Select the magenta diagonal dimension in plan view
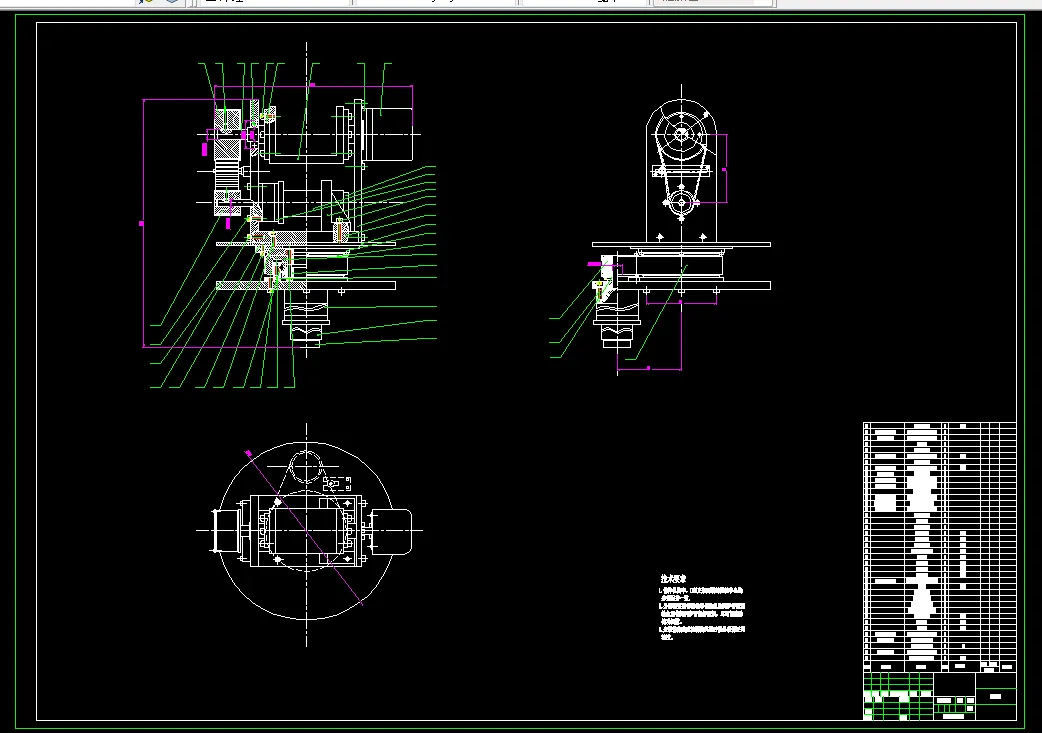 304,528
